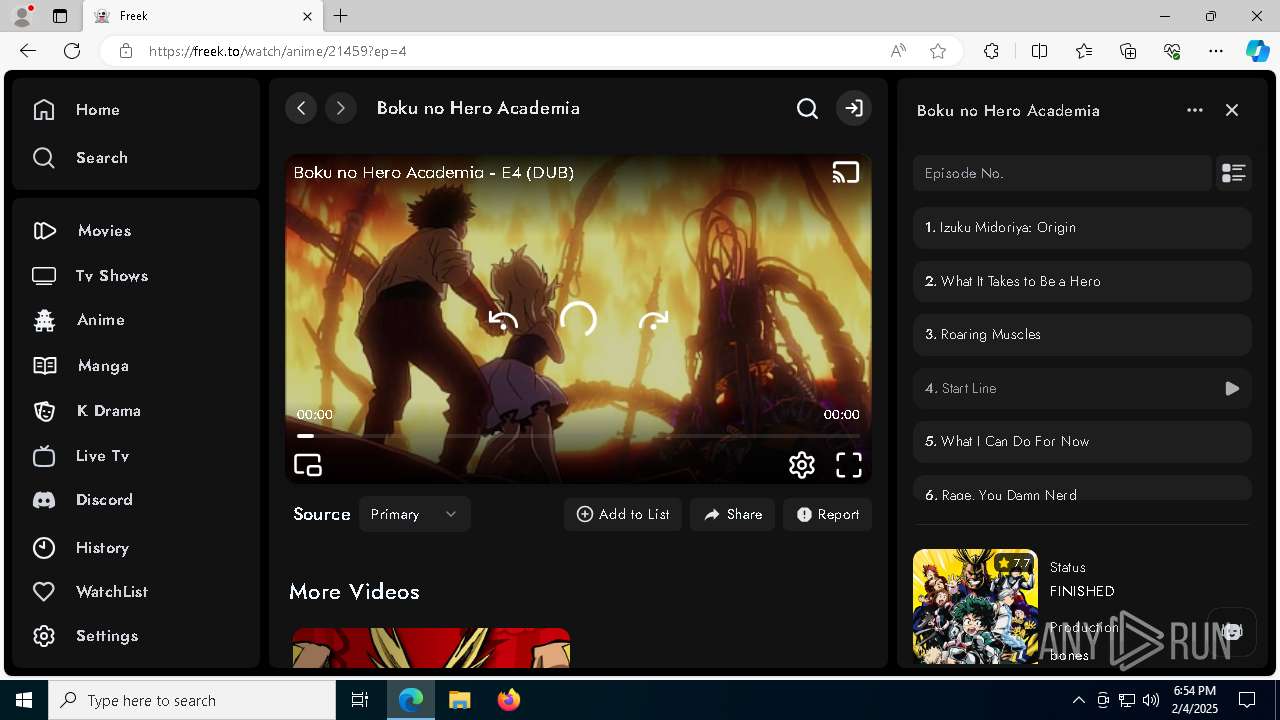Expand the Source Primary dropdown

pyautogui.click(x=414, y=514)
